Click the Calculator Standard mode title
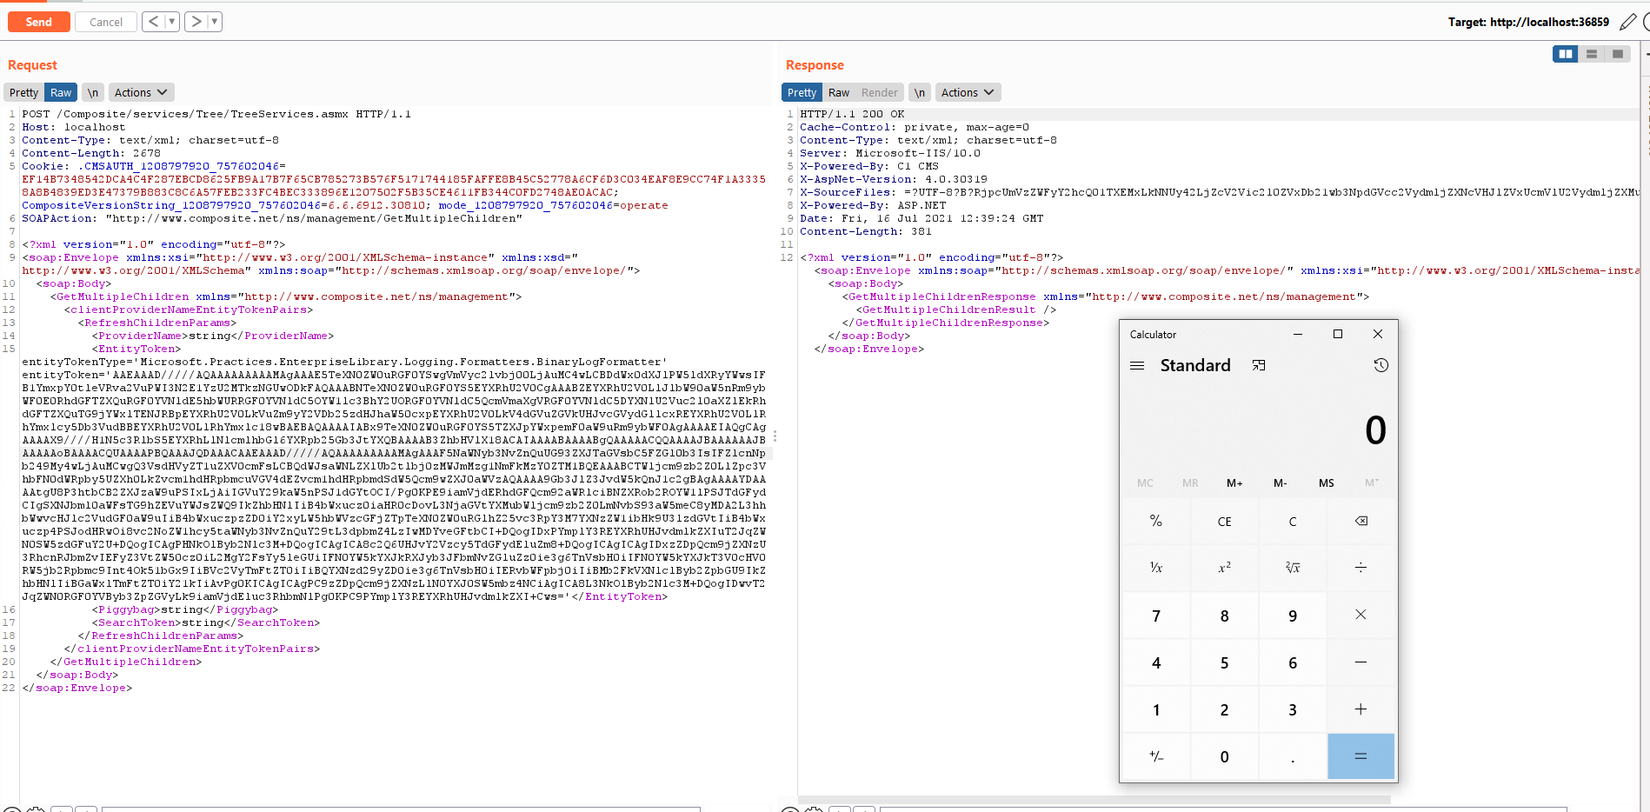Image resolution: width=1650 pixels, height=812 pixels. [1195, 366]
